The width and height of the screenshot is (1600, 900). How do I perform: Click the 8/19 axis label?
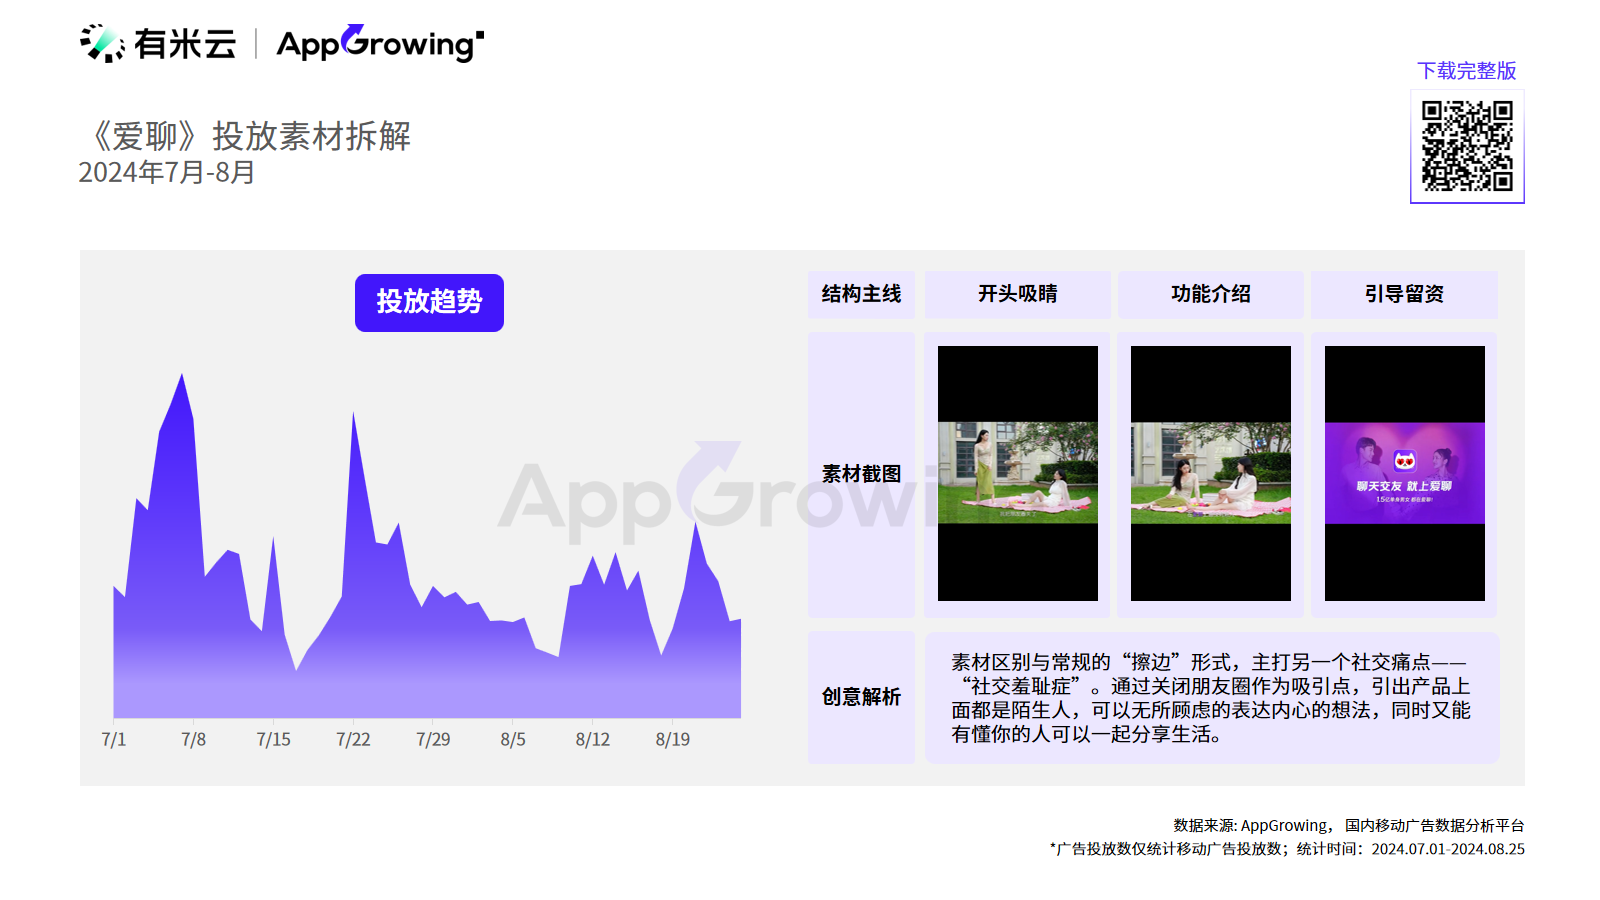(x=672, y=740)
